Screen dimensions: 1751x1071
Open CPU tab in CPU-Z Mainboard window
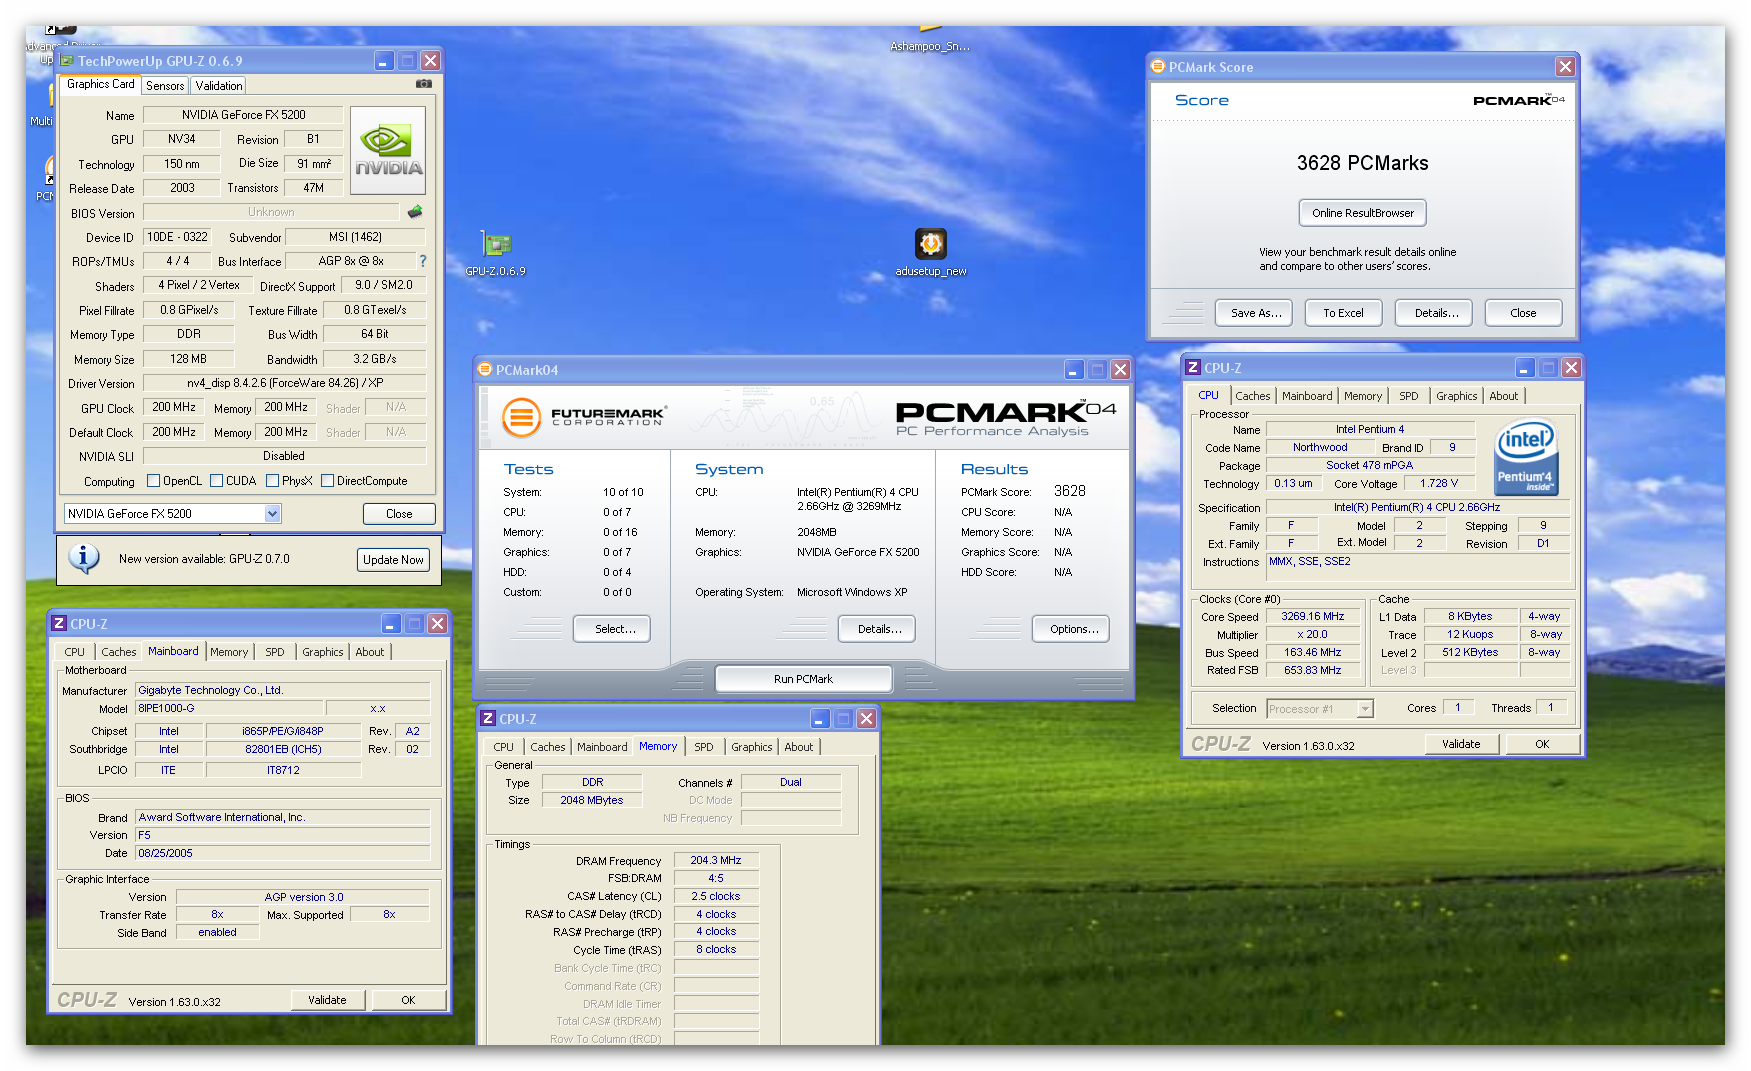coord(75,652)
